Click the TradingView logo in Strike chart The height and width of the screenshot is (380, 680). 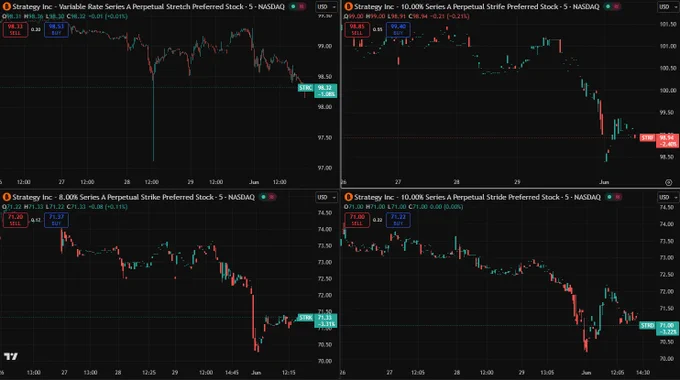11,356
